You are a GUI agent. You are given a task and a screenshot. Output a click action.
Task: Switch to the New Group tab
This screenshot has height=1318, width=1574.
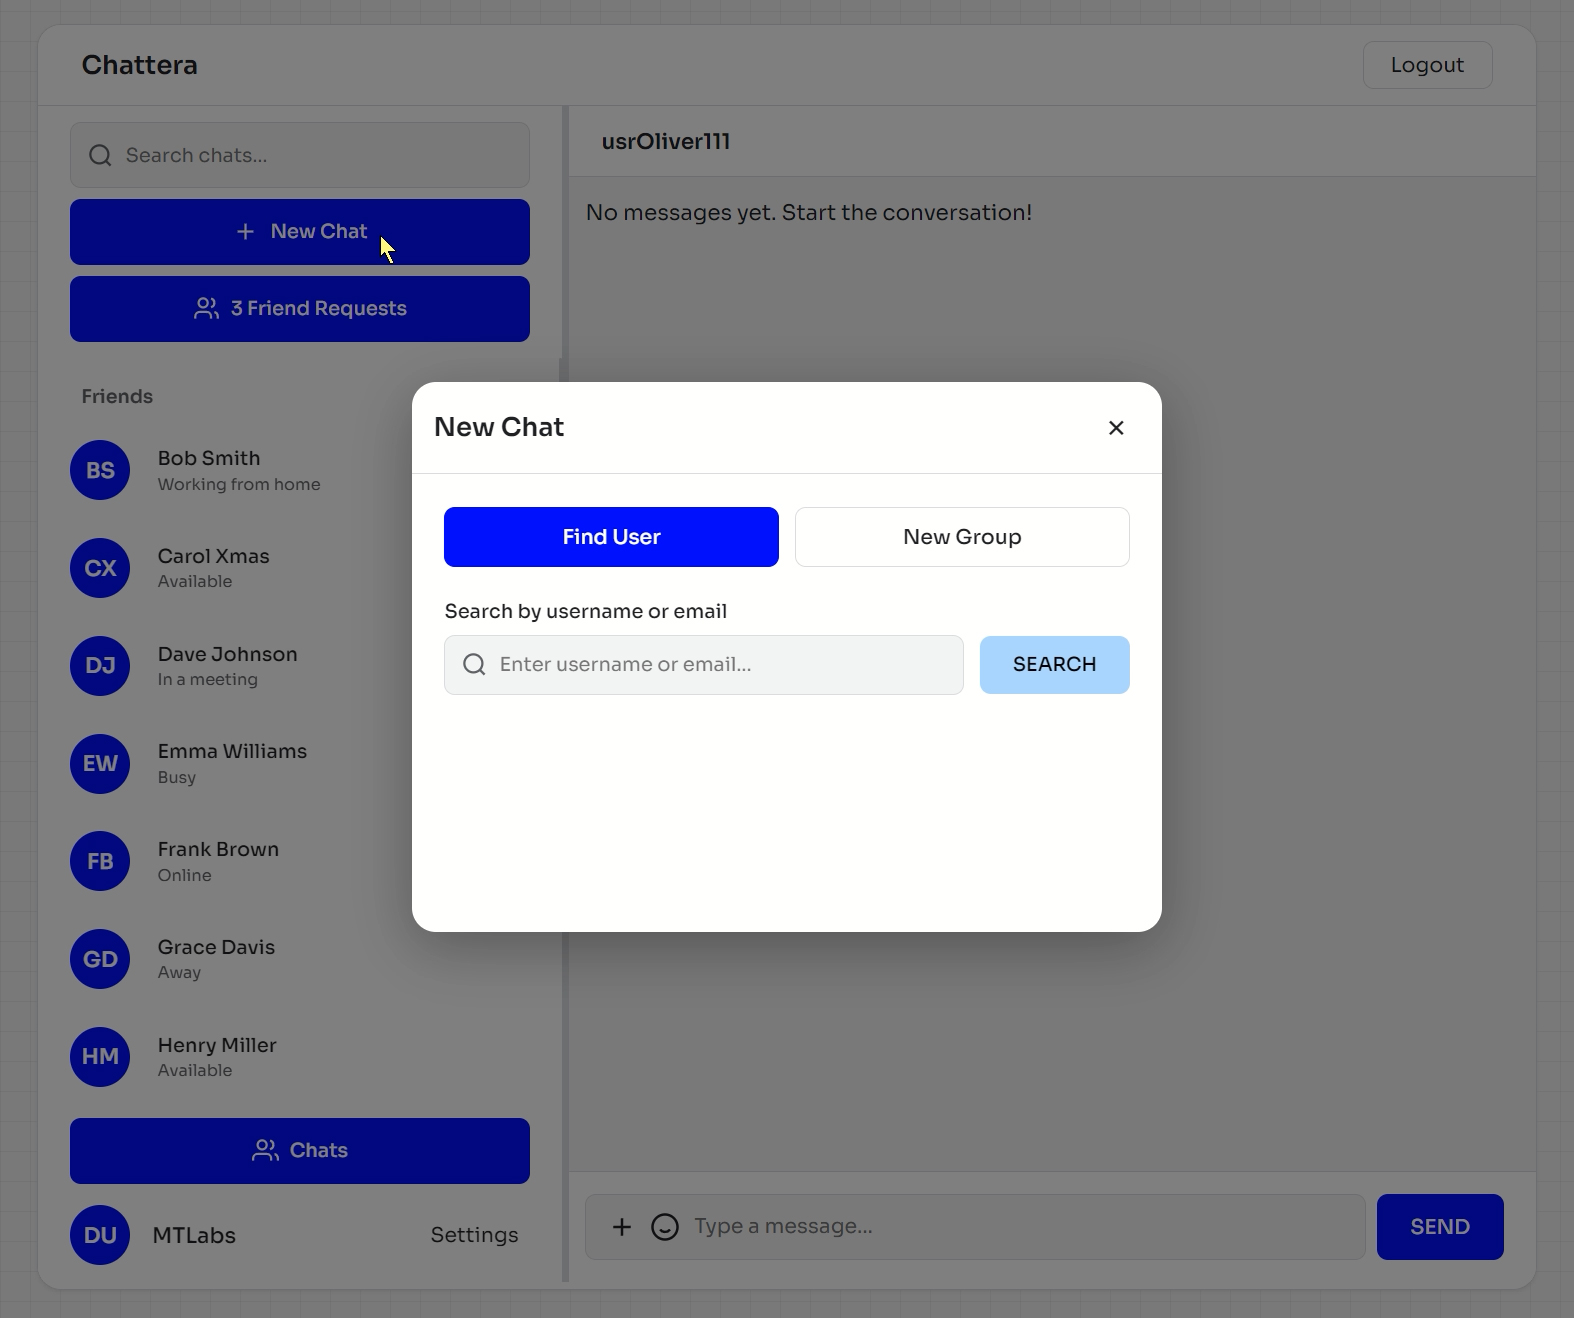(962, 537)
